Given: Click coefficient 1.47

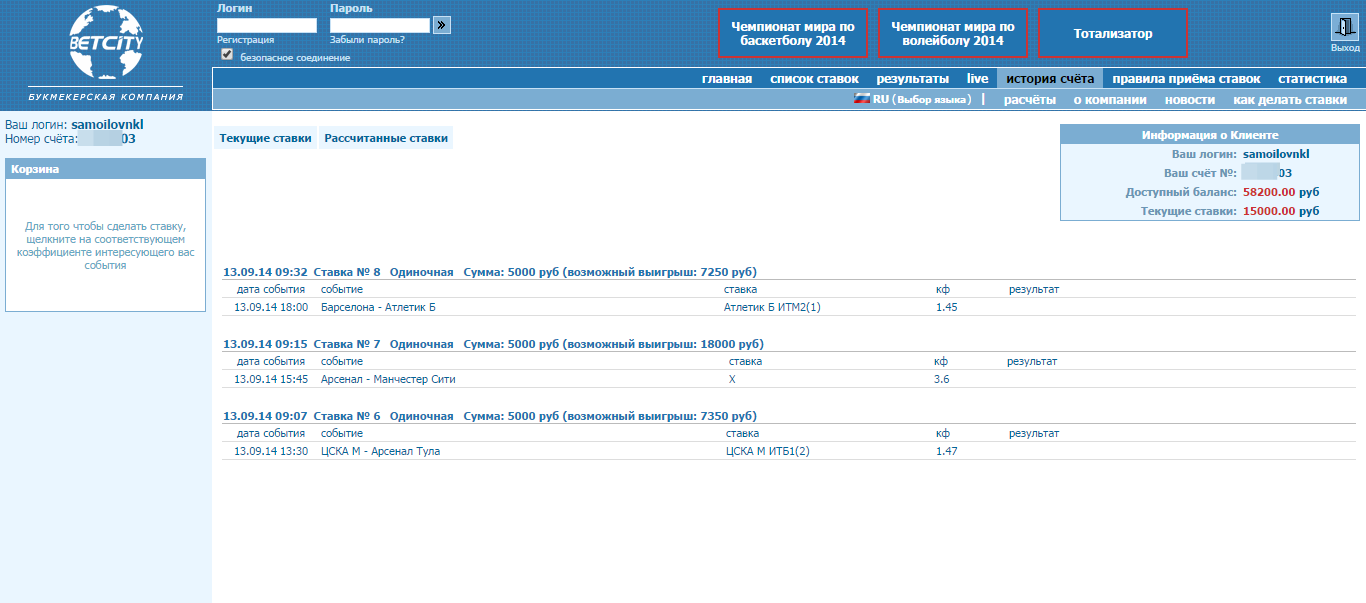Looking at the screenshot, I should 947,451.
